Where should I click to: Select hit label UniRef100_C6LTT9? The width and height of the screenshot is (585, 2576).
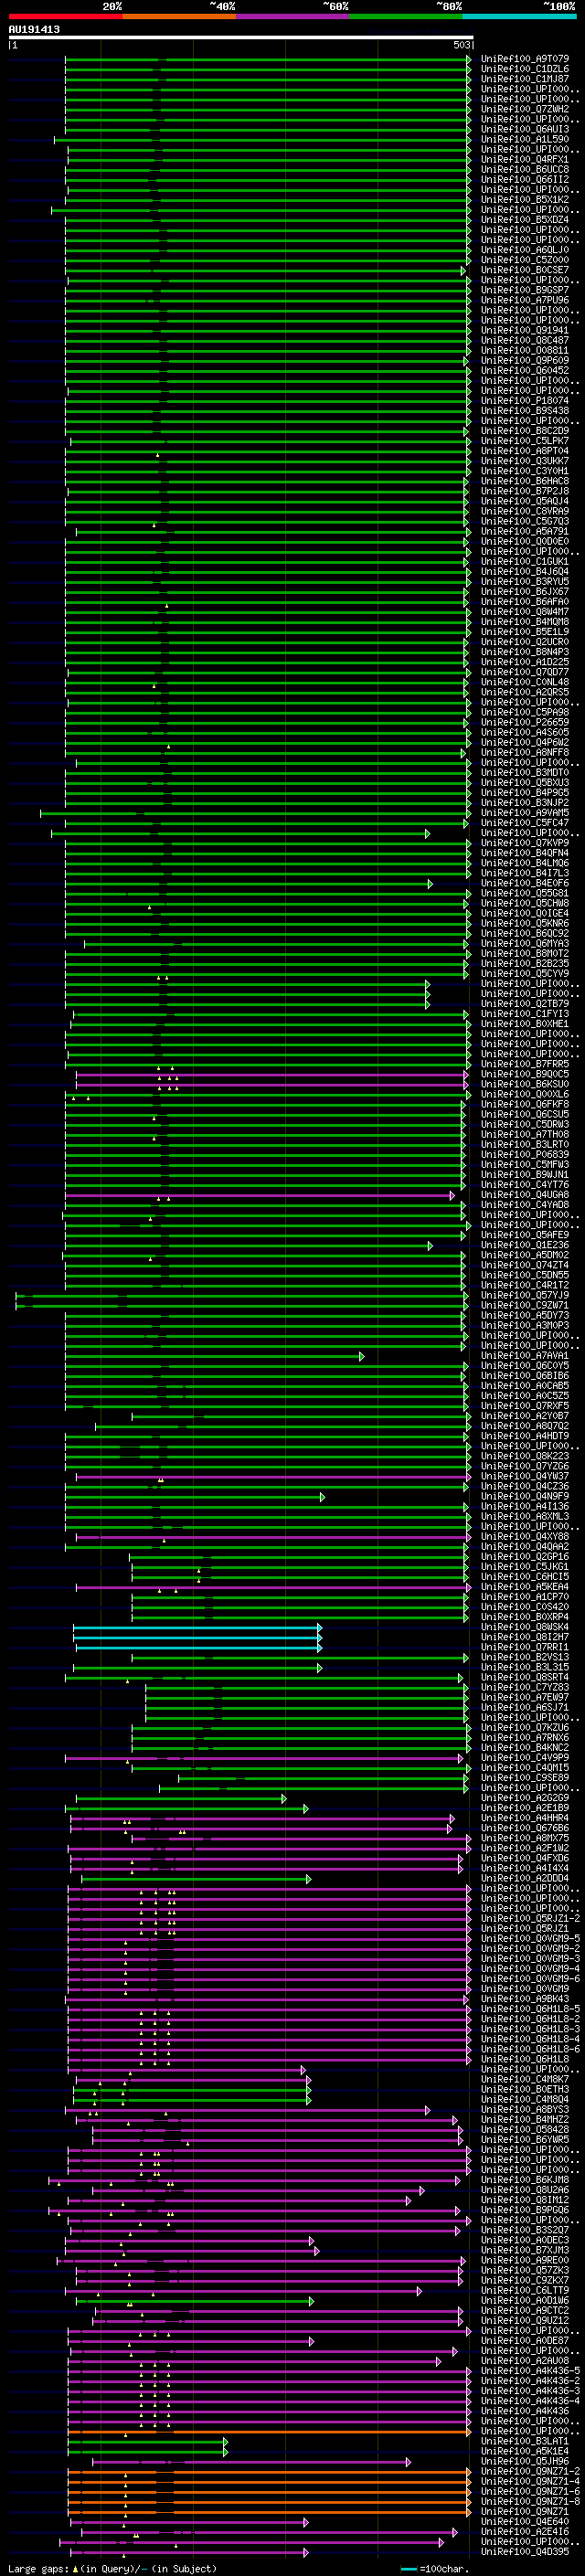pos(525,2290)
